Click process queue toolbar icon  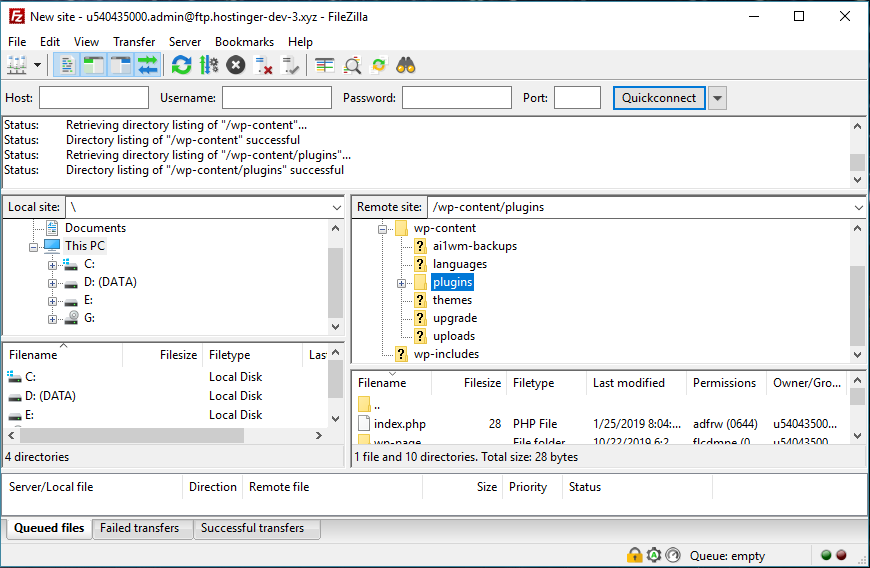click(208, 66)
